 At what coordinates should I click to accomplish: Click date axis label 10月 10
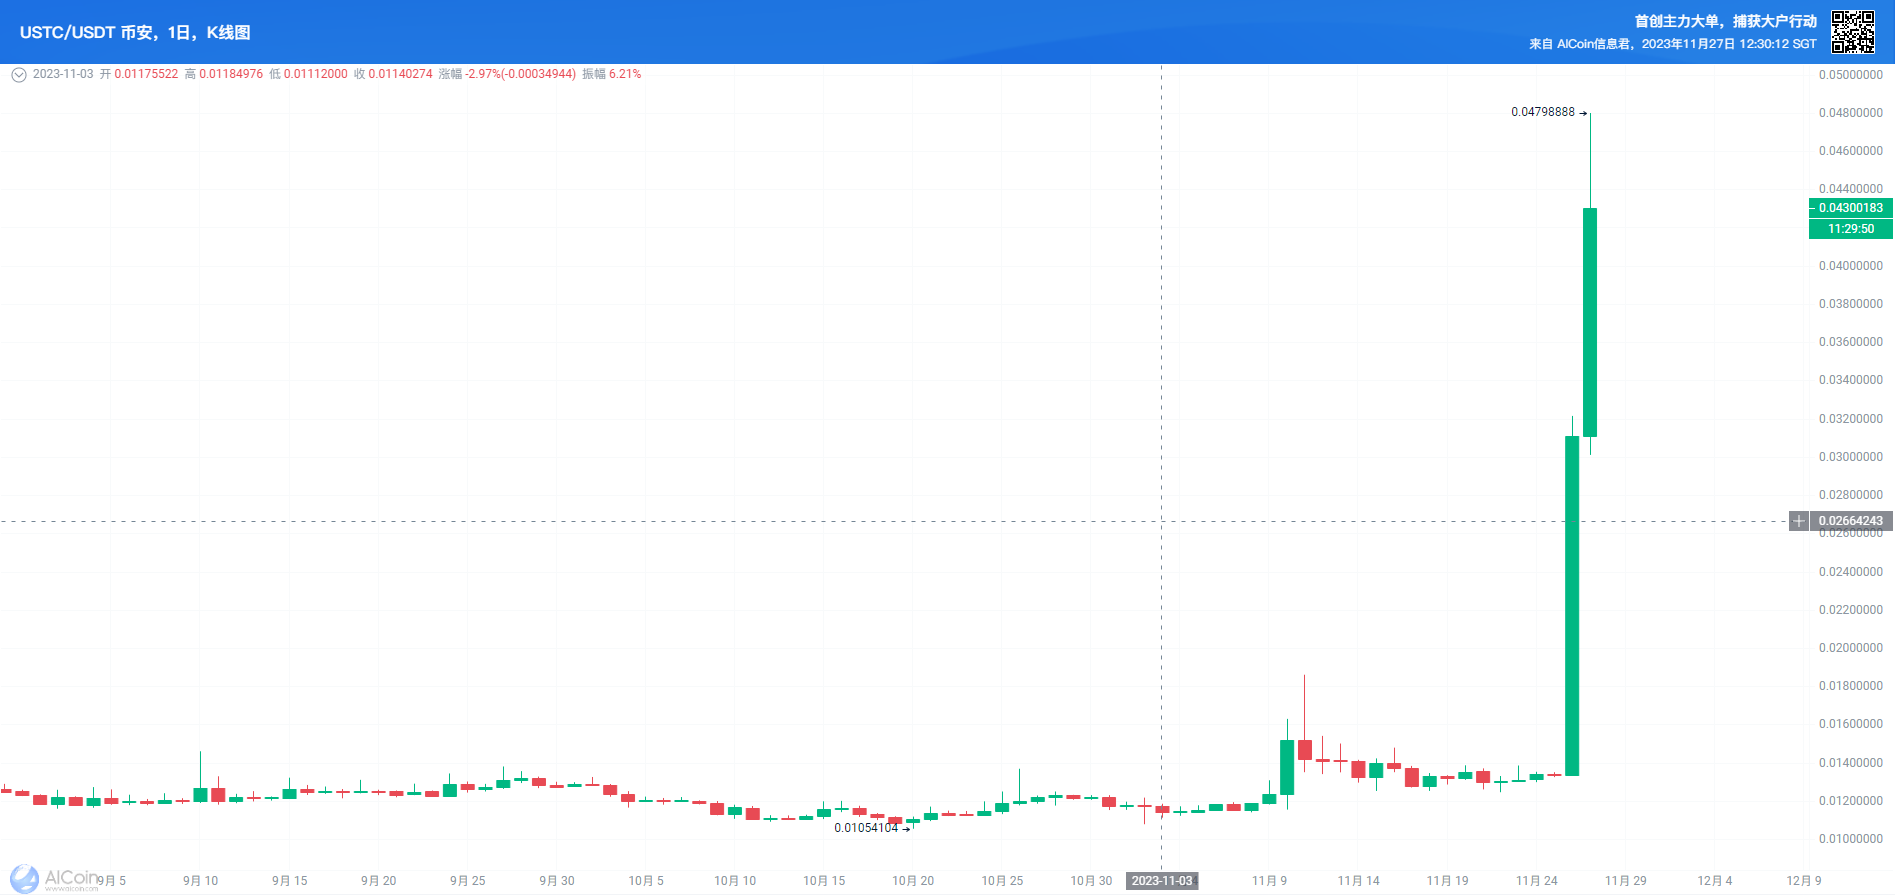click(x=735, y=881)
